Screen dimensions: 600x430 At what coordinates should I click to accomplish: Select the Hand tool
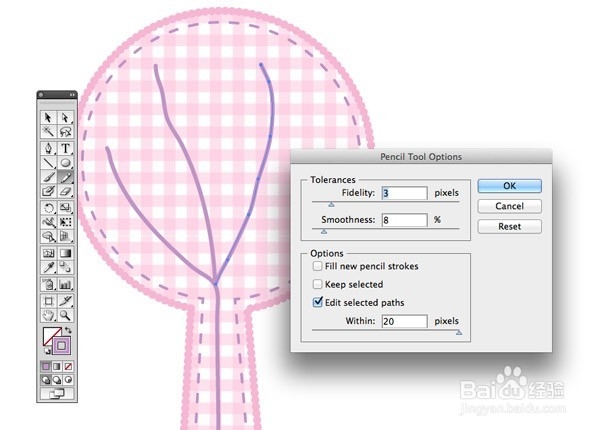49,315
